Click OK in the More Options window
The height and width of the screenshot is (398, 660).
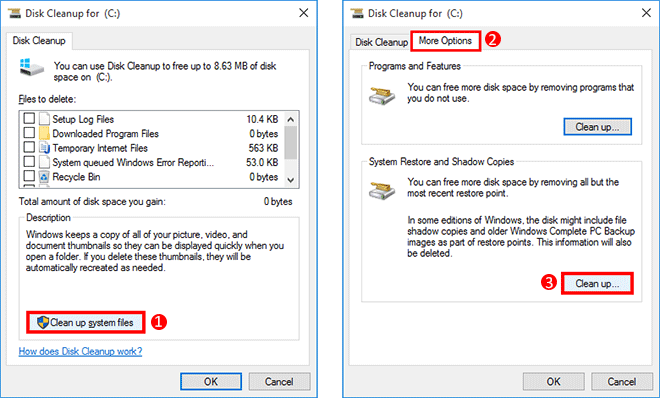coord(554,382)
